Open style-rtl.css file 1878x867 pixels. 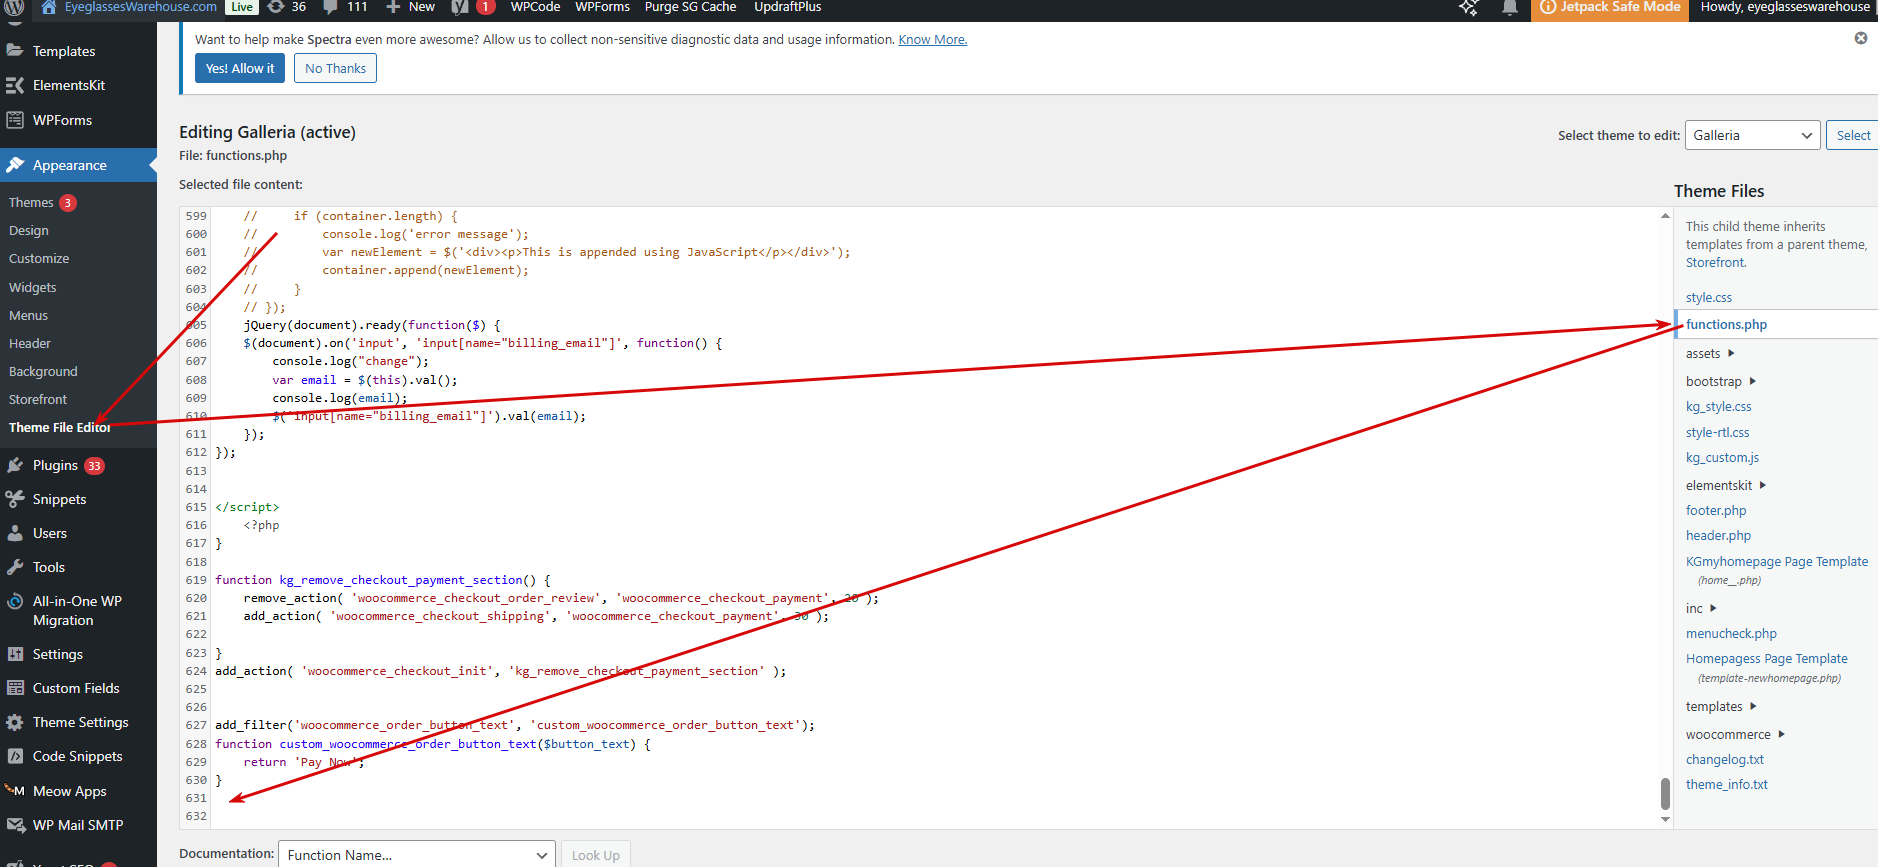pos(1718,432)
